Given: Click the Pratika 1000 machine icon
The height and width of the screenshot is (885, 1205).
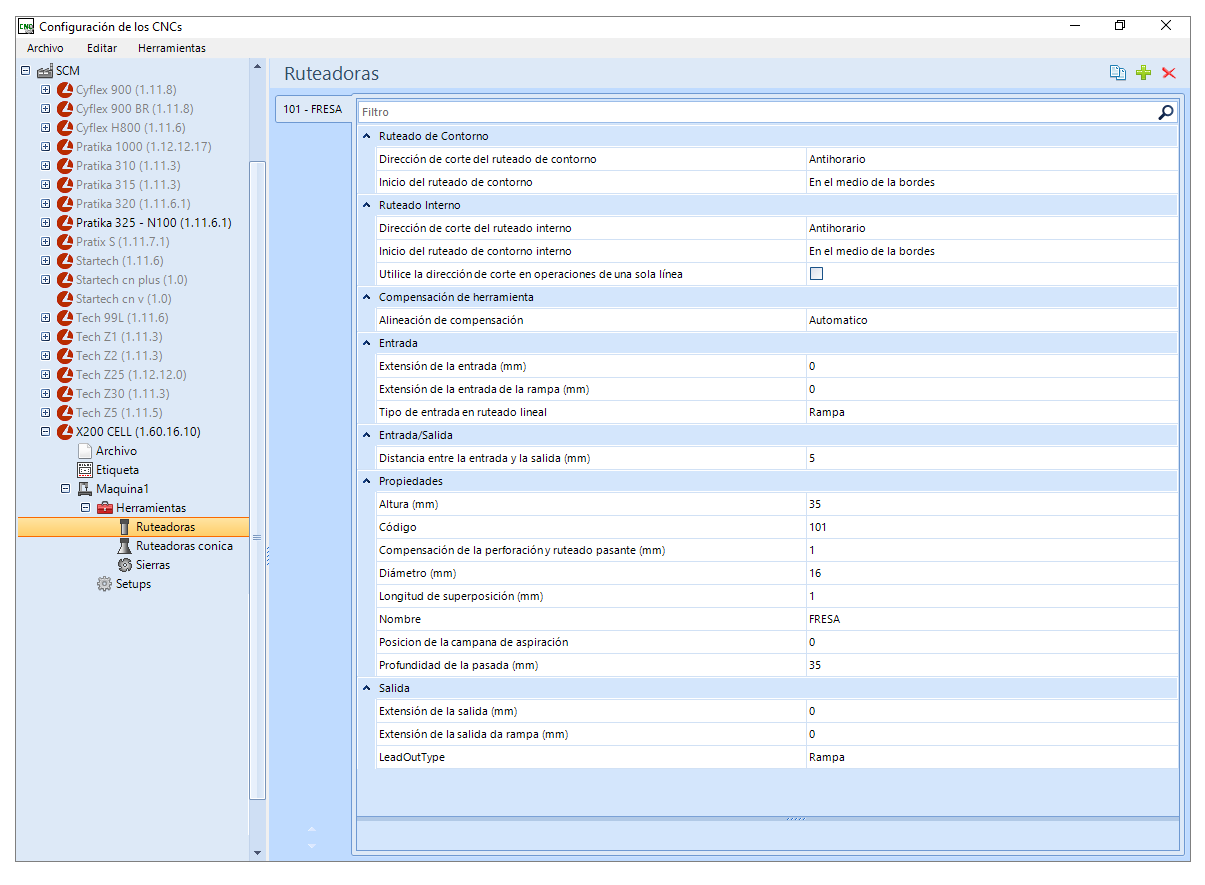Looking at the screenshot, I should 66,147.
